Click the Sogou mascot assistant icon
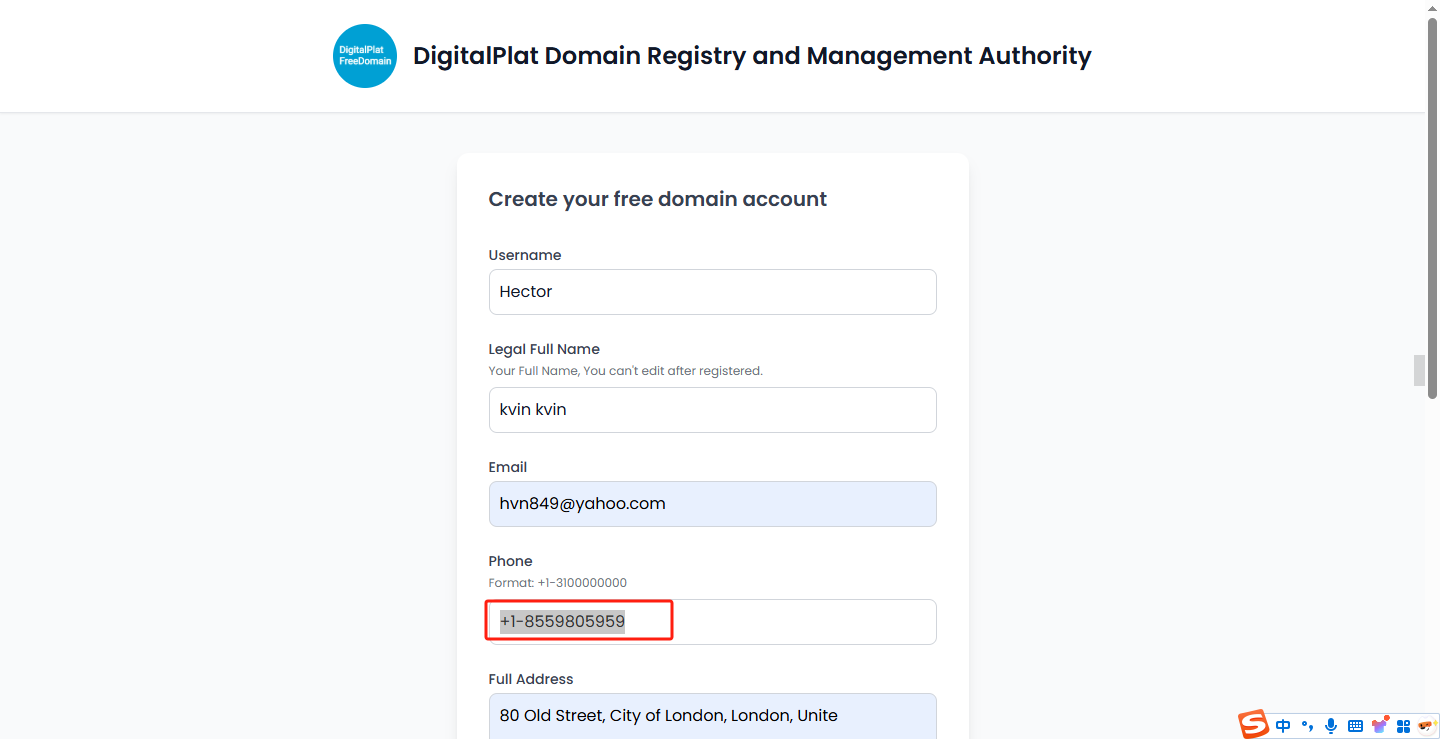This screenshot has width=1440, height=739. tap(1427, 725)
